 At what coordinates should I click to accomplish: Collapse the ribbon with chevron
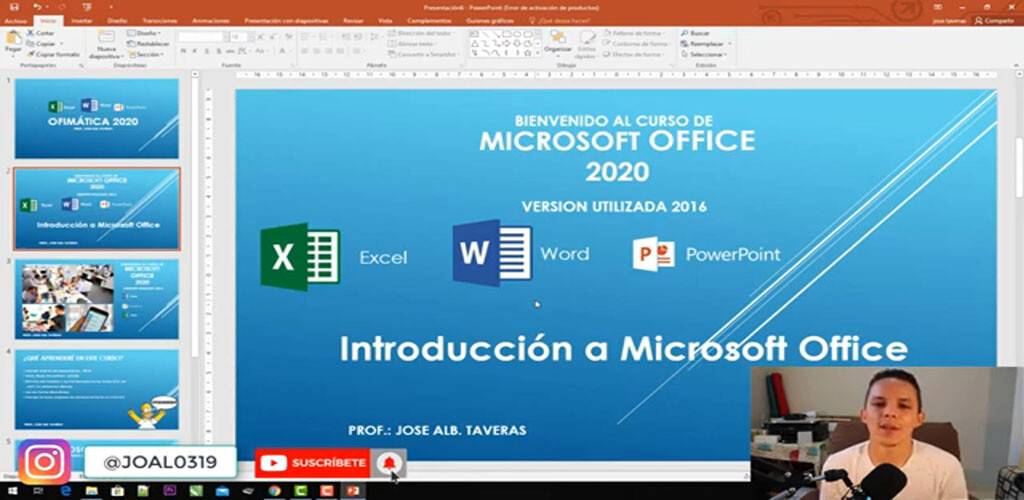point(1017,64)
